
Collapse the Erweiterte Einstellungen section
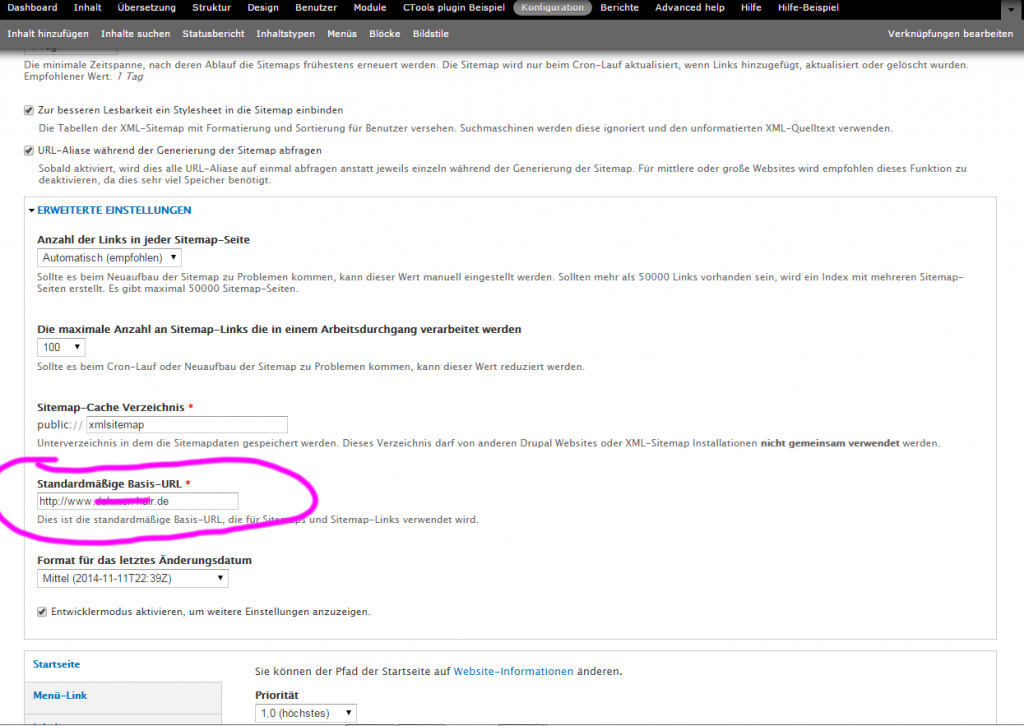click(114, 210)
